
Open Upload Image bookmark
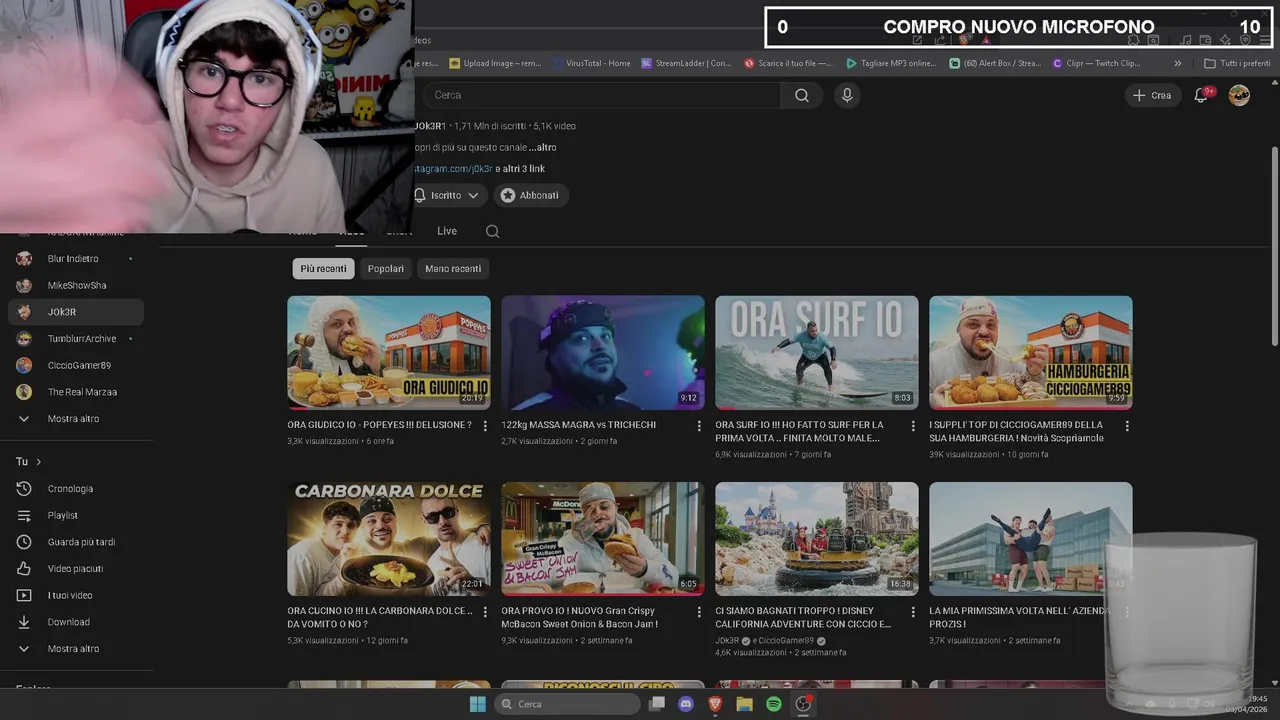tap(495, 63)
